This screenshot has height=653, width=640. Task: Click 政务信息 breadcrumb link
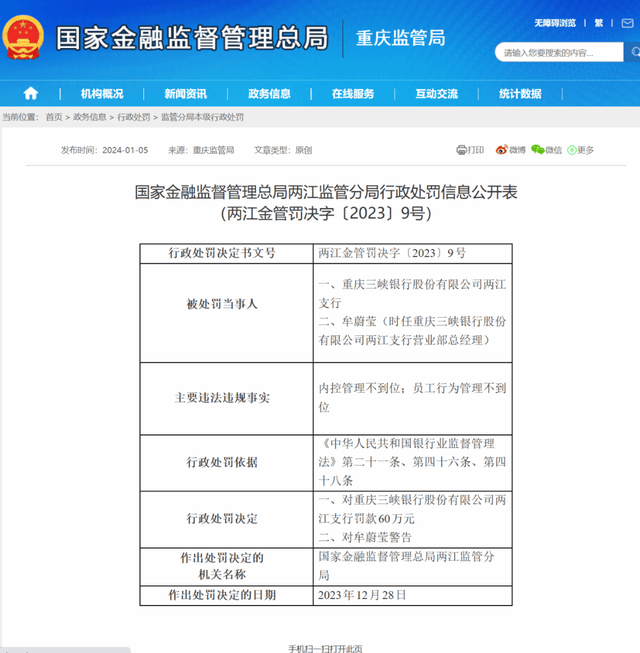point(89,117)
